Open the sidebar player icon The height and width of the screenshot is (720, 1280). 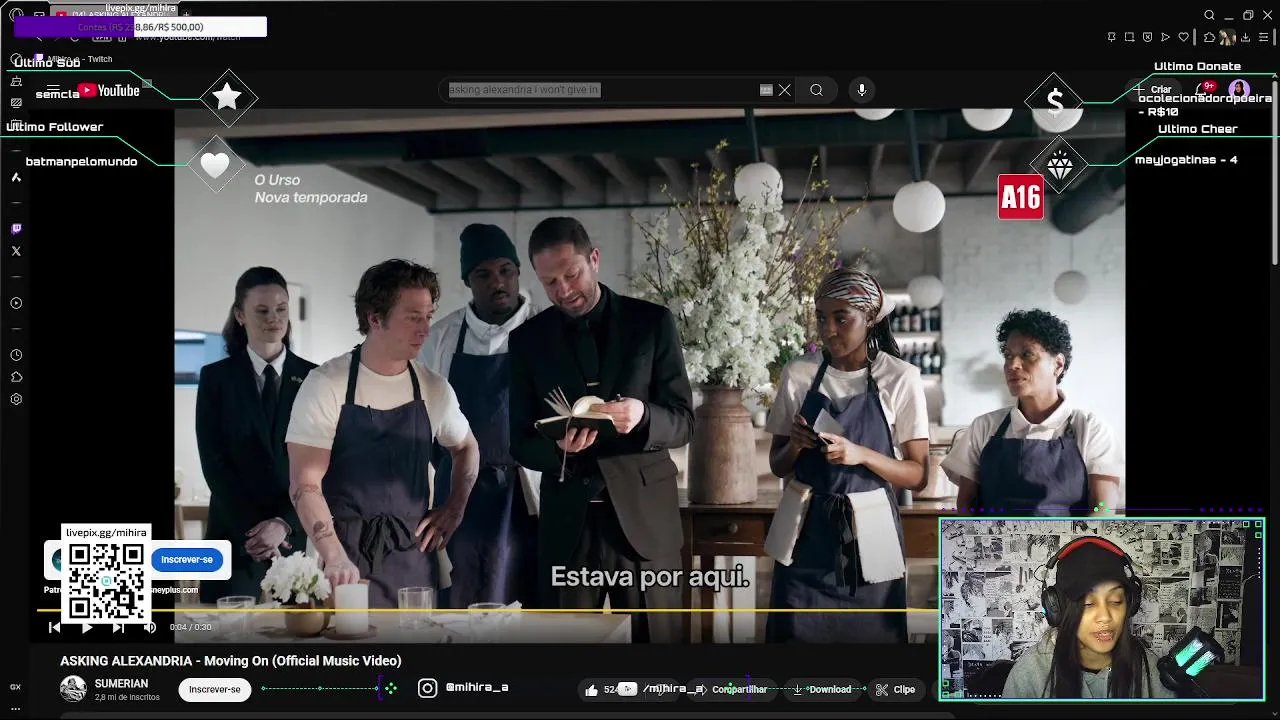pos(16,303)
